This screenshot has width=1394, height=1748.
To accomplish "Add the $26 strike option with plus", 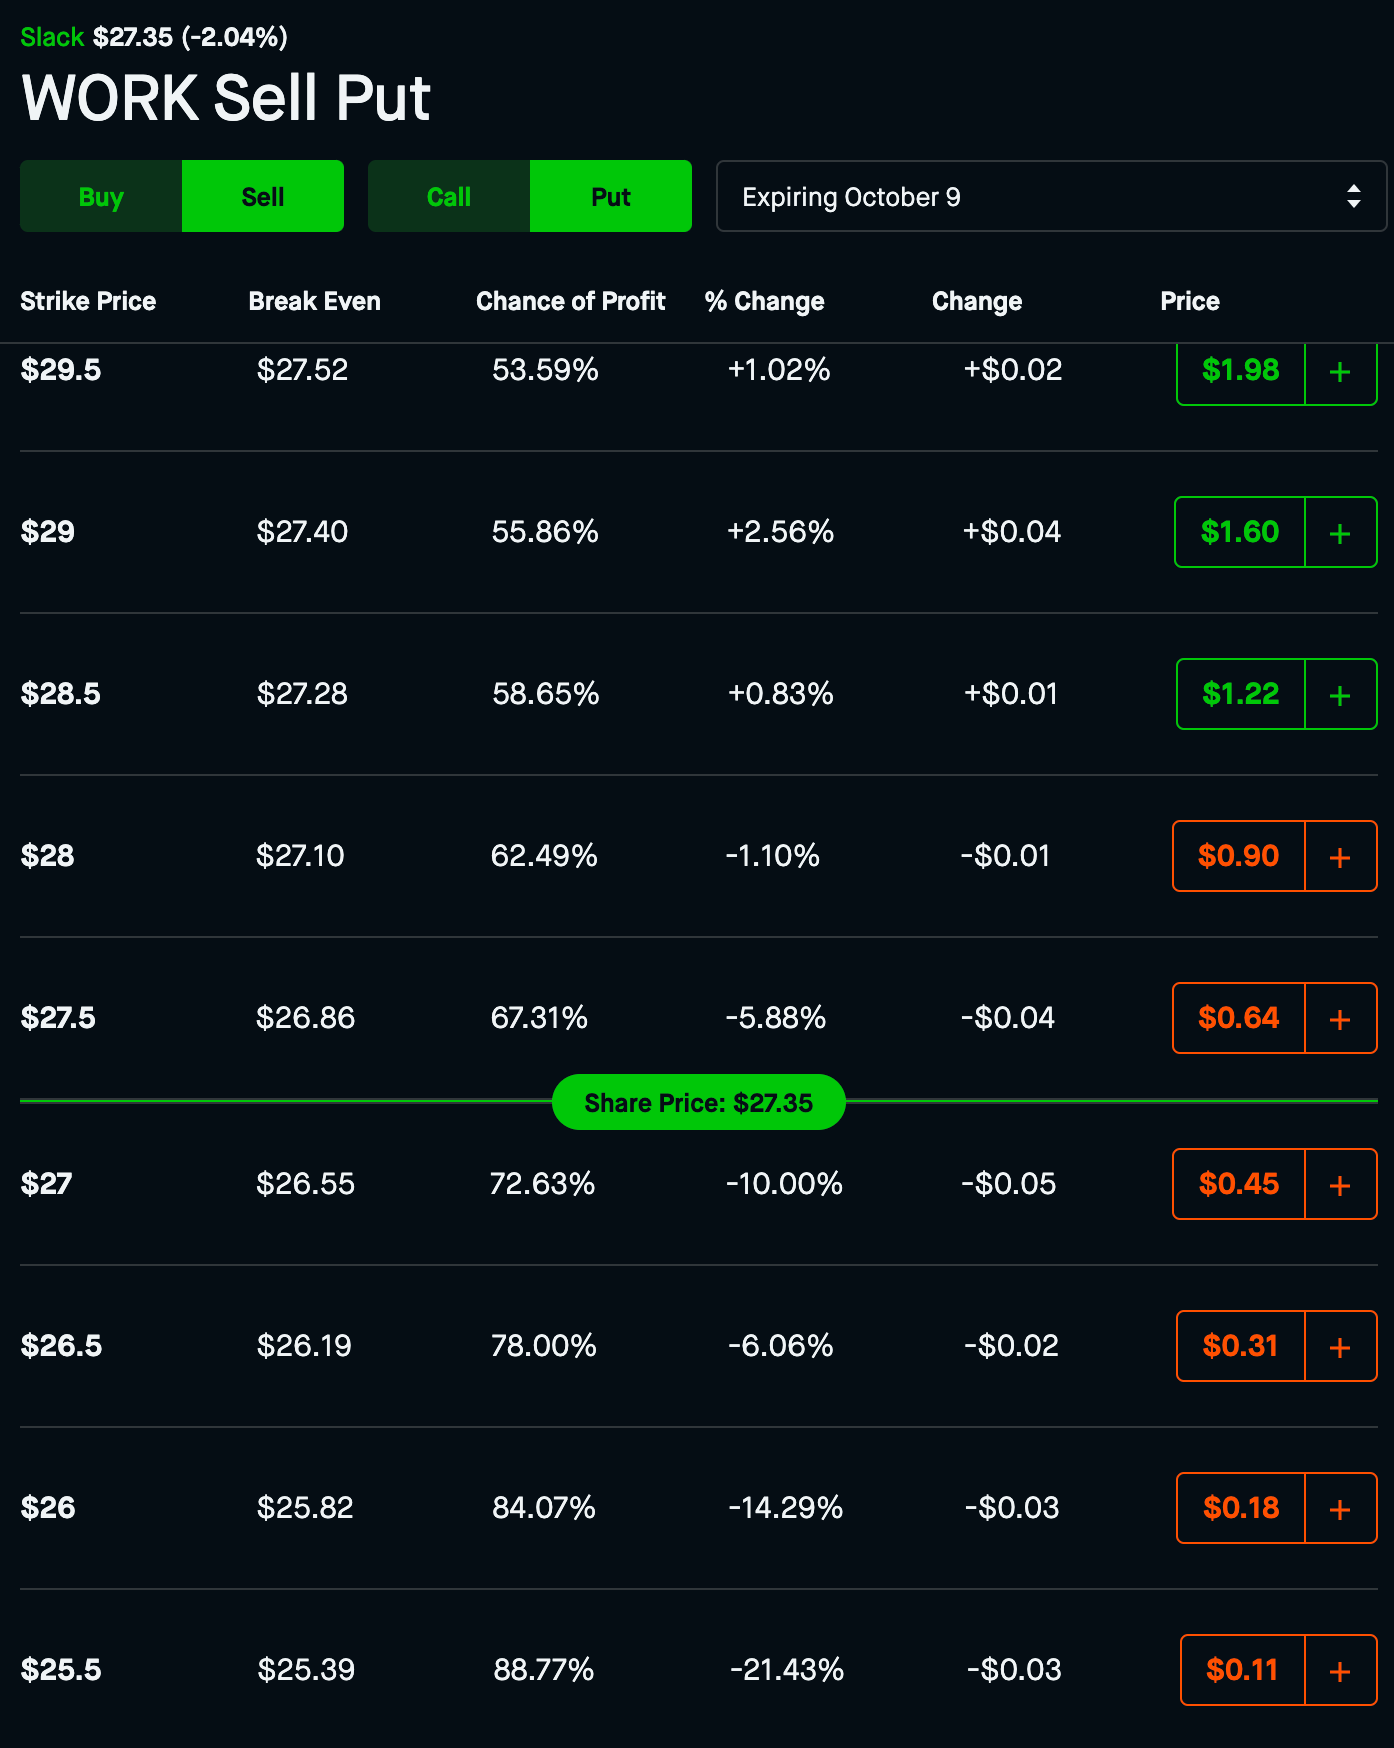I will point(1341,1508).
